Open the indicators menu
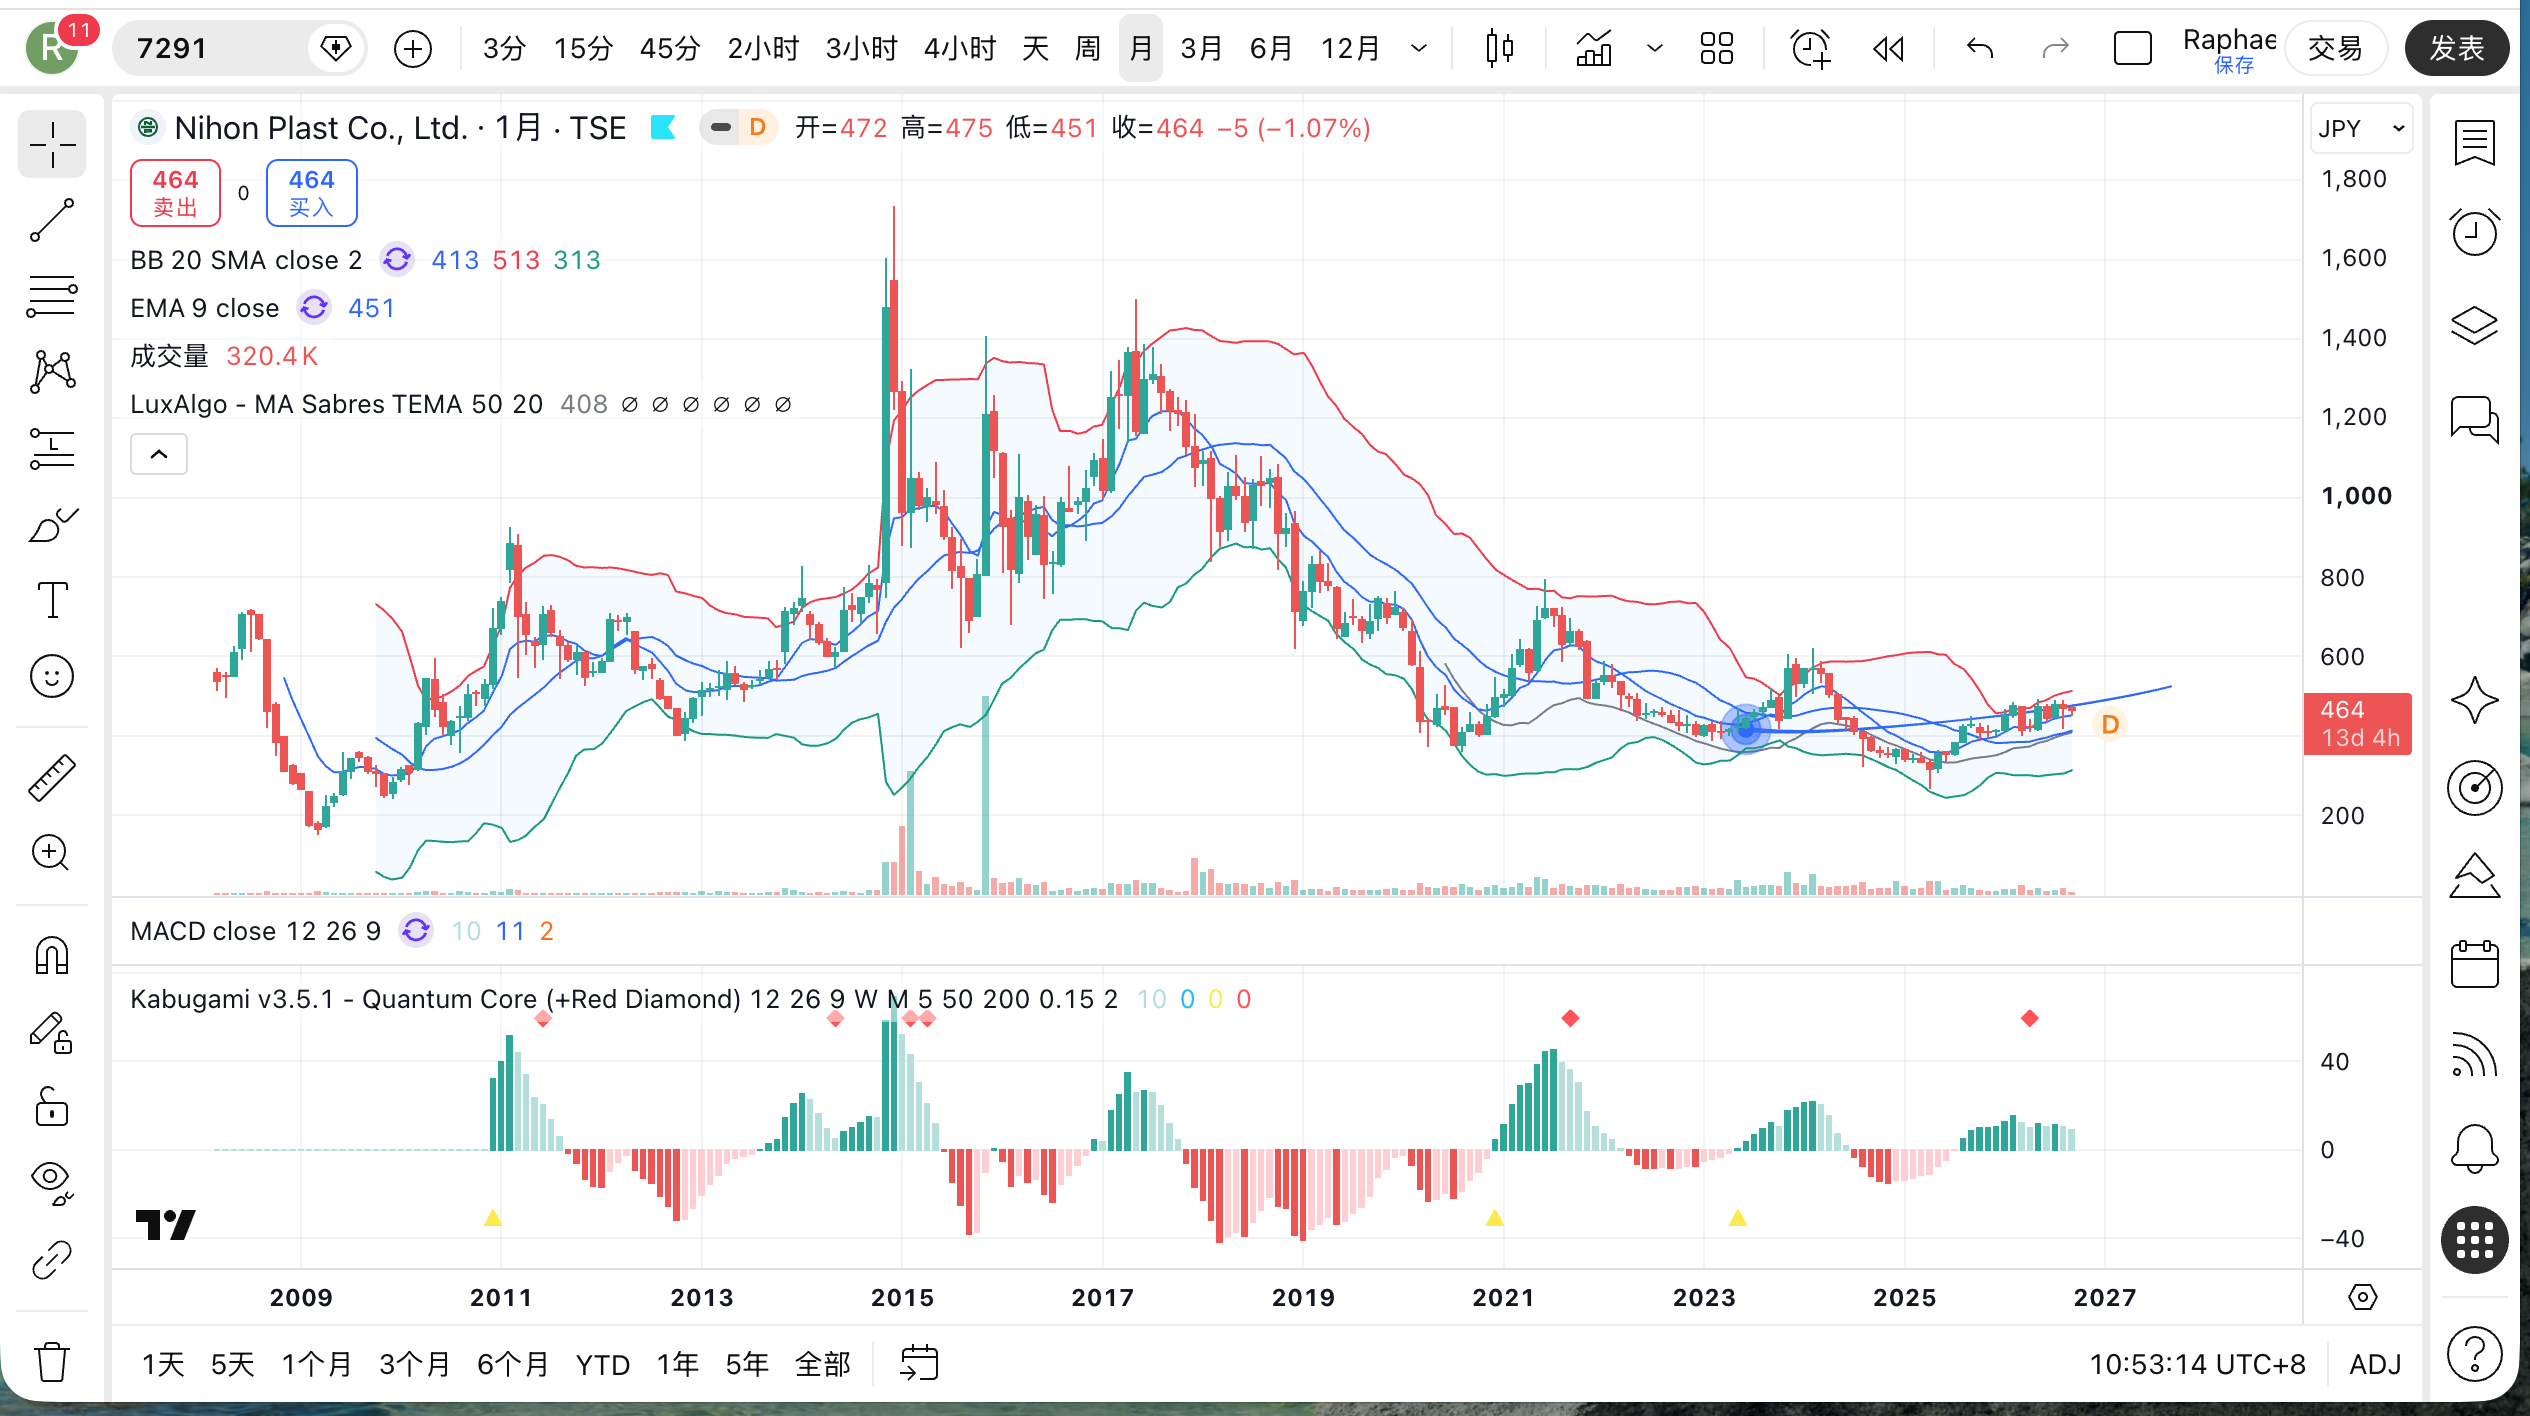The width and height of the screenshot is (2530, 1416). click(x=1594, y=48)
